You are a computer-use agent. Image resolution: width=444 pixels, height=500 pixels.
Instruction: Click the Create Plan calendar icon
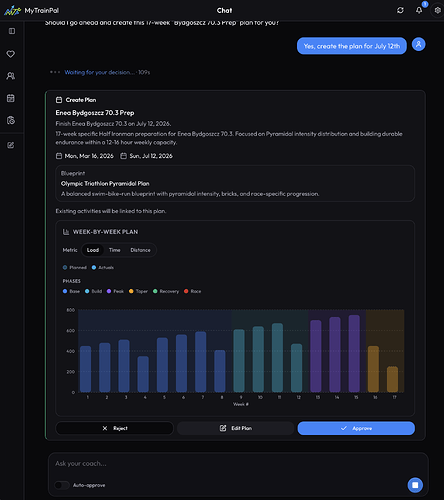pyautogui.click(x=59, y=100)
